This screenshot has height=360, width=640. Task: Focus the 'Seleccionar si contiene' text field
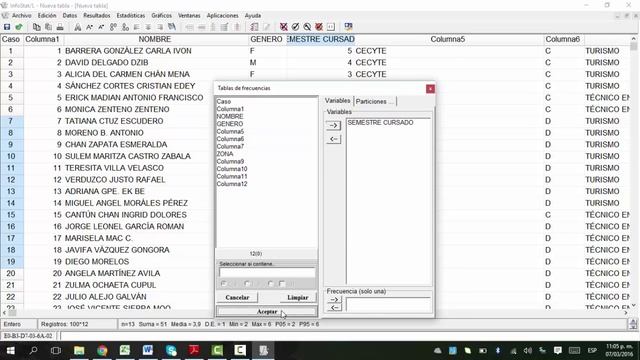coord(267,272)
